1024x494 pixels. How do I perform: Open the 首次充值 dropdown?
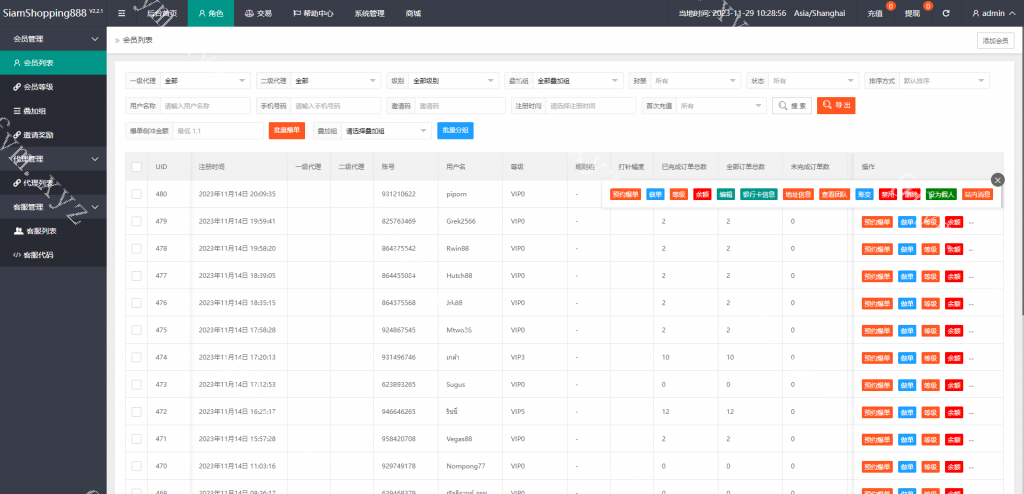pyautogui.click(x=721, y=105)
